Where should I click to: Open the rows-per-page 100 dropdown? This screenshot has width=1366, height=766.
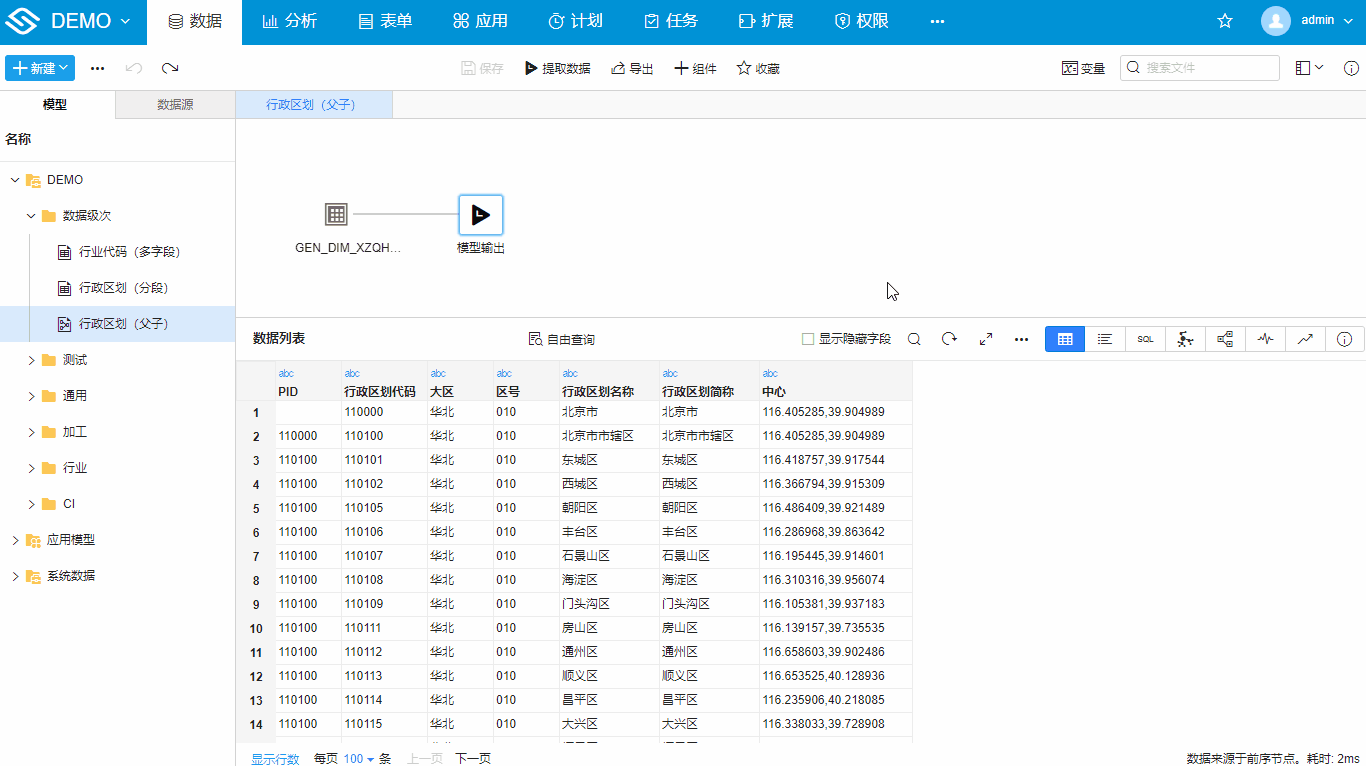358,759
